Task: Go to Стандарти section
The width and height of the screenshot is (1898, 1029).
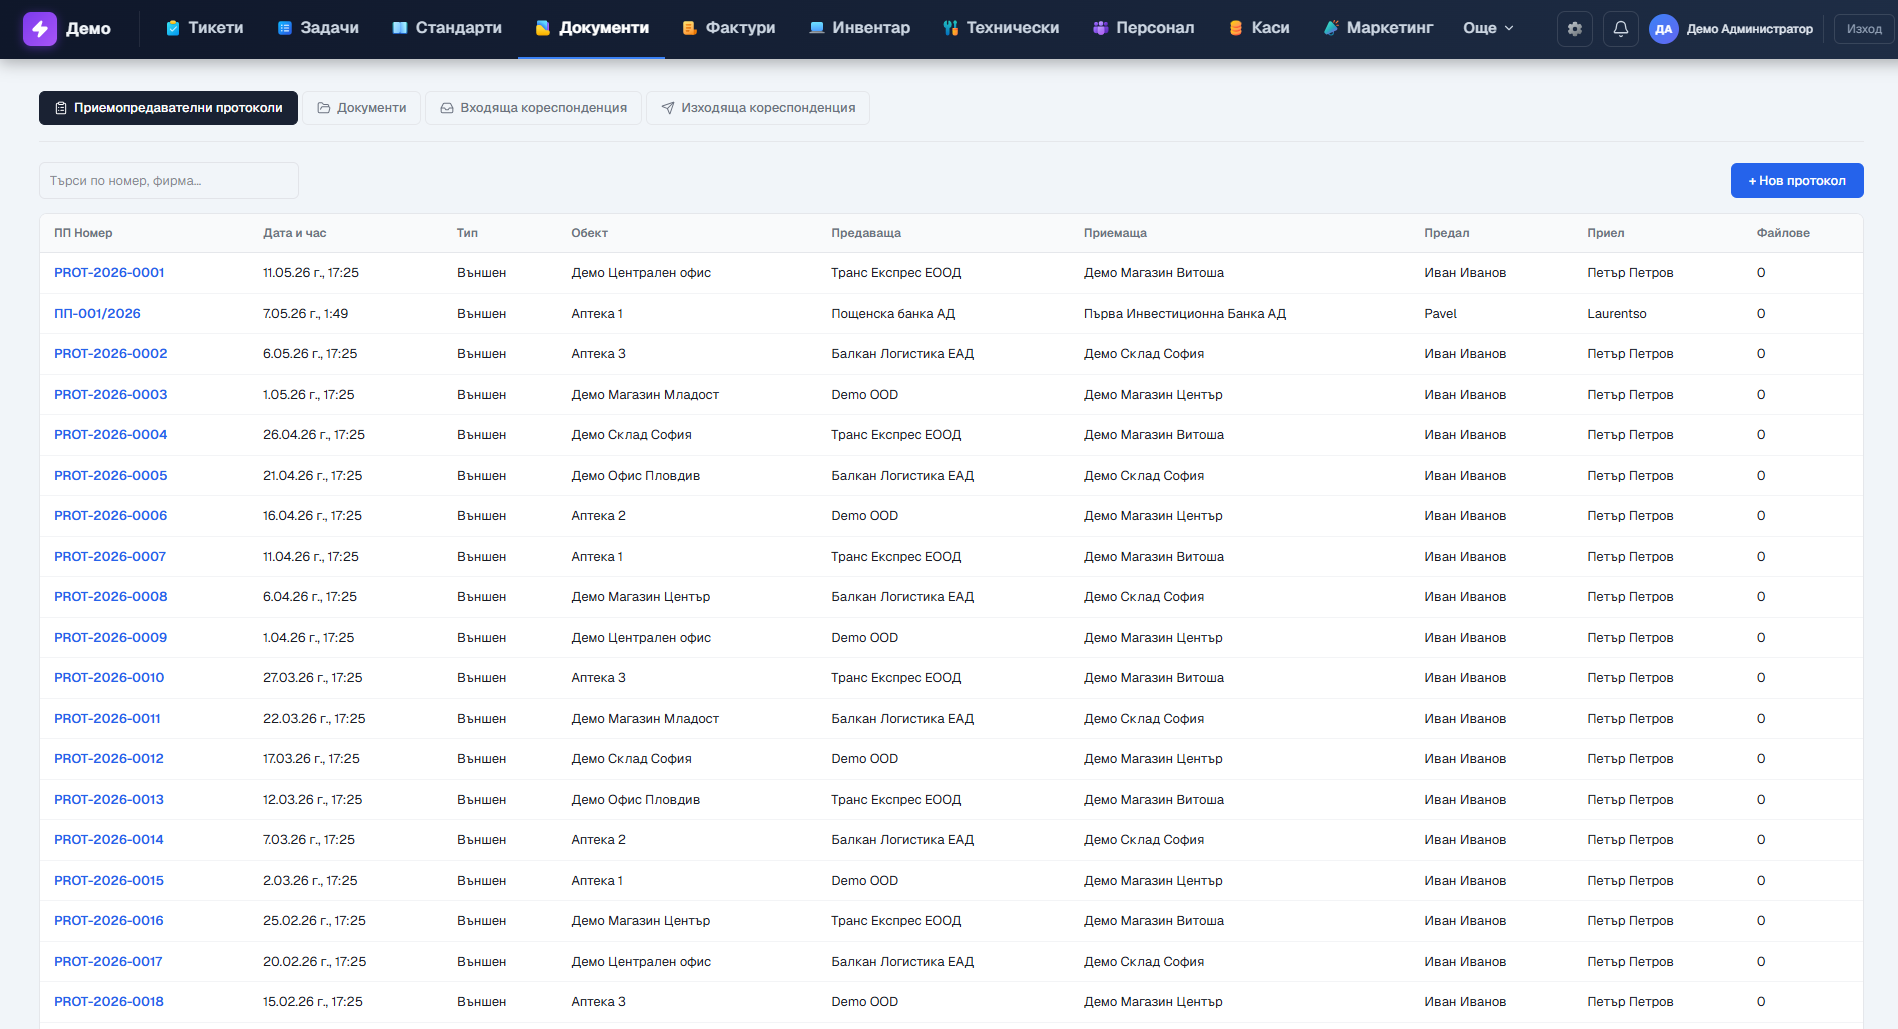Action: pos(447,28)
